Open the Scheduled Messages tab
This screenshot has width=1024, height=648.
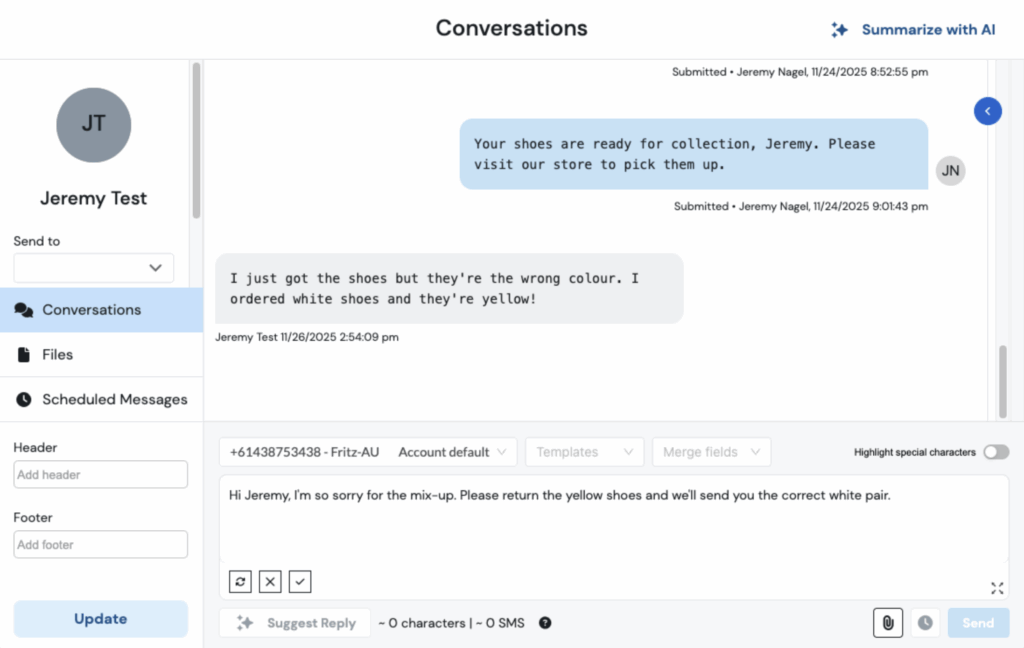pos(114,399)
